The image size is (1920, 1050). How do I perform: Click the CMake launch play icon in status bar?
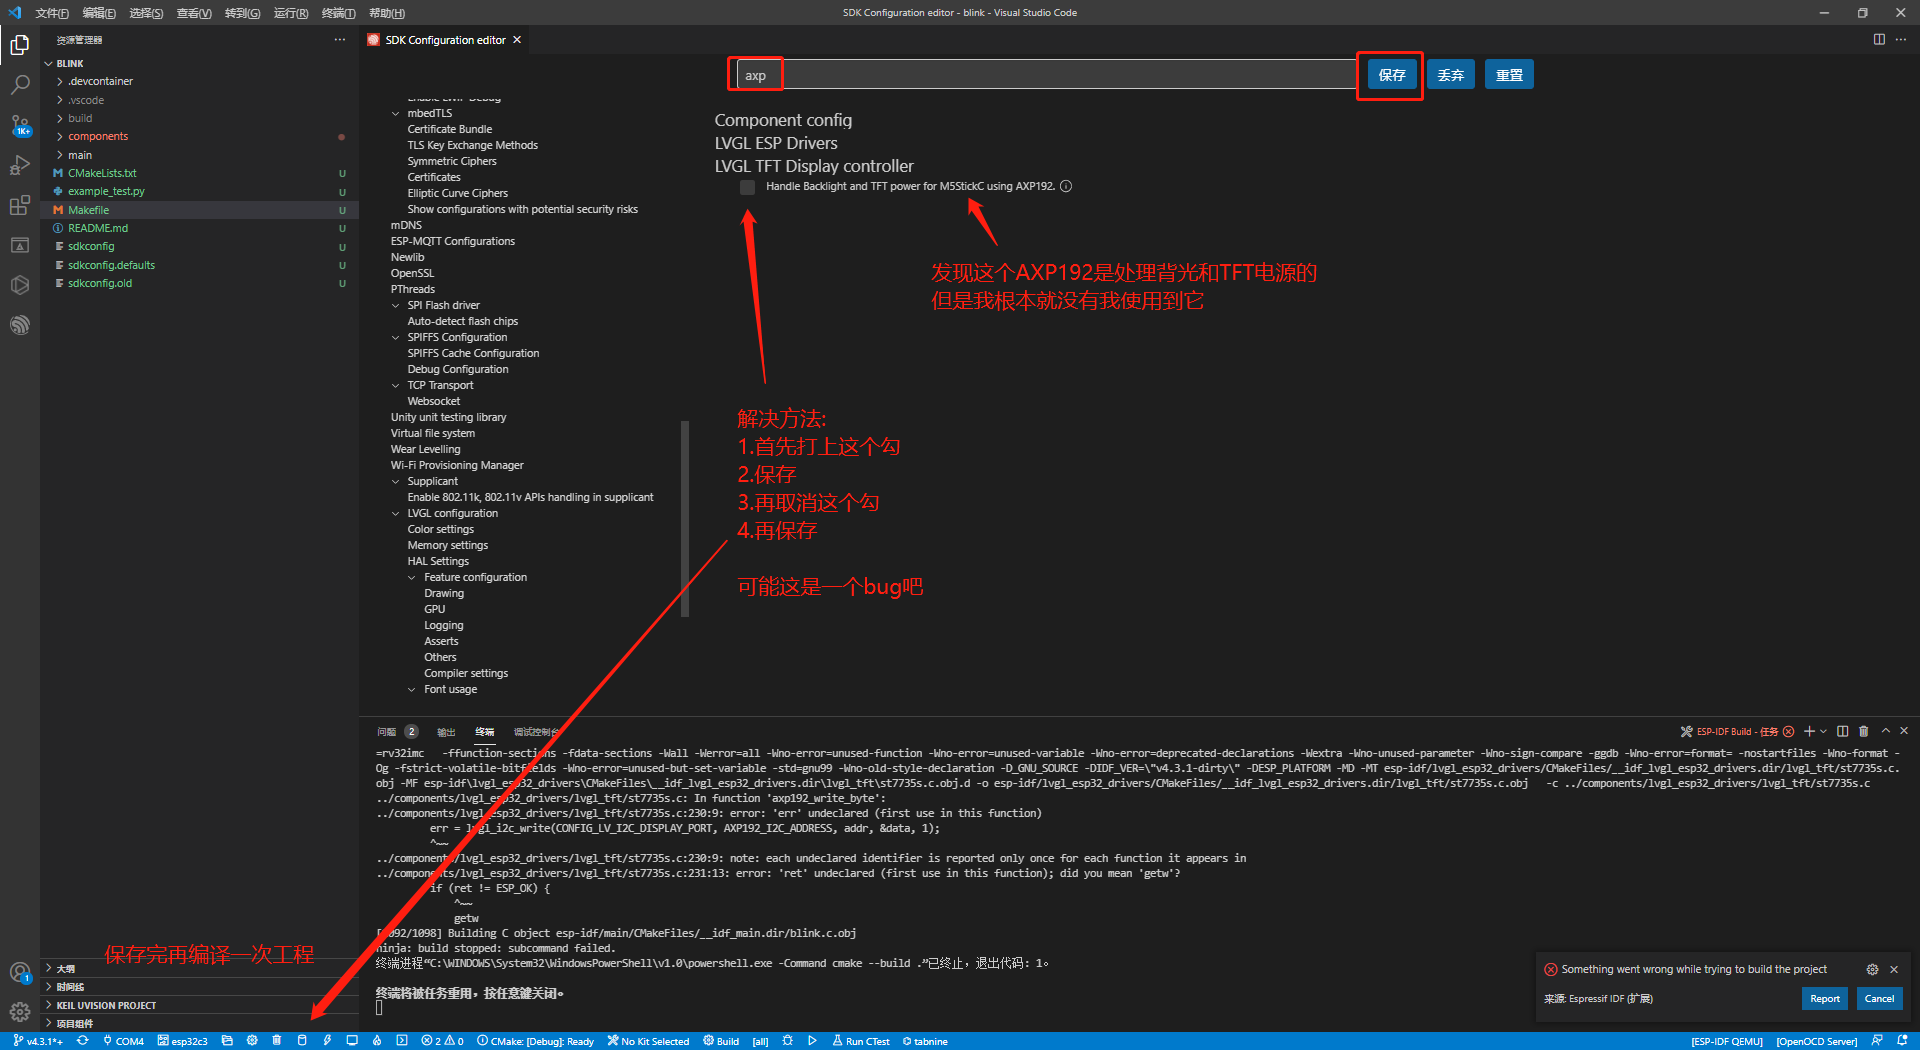(x=813, y=1041)
